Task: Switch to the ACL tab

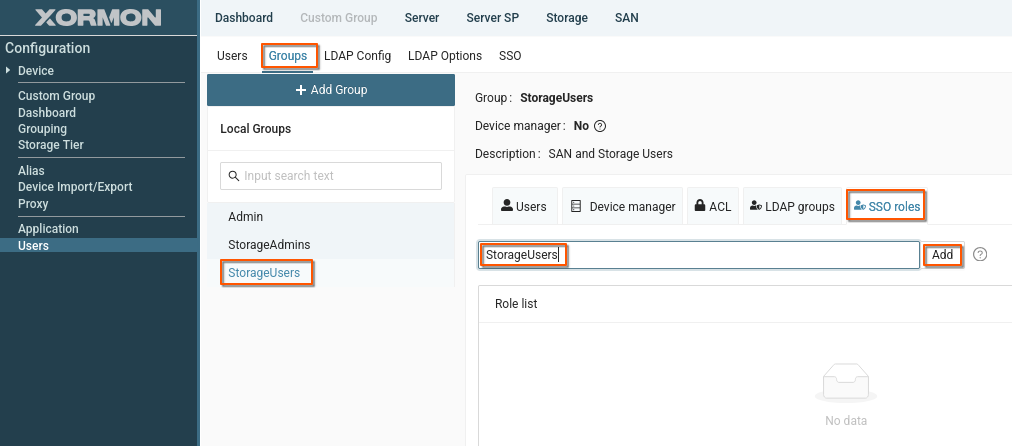Action: click(x=713, y=207)
